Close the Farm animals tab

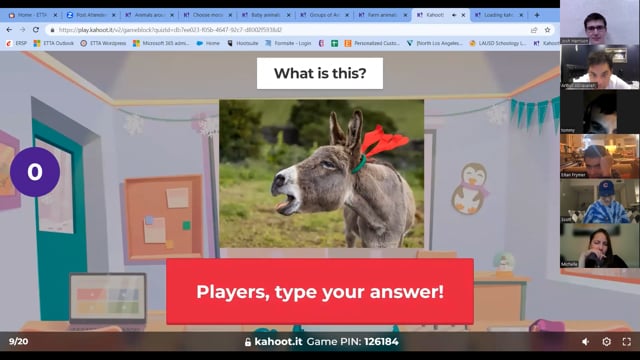[x=405, y=15]
